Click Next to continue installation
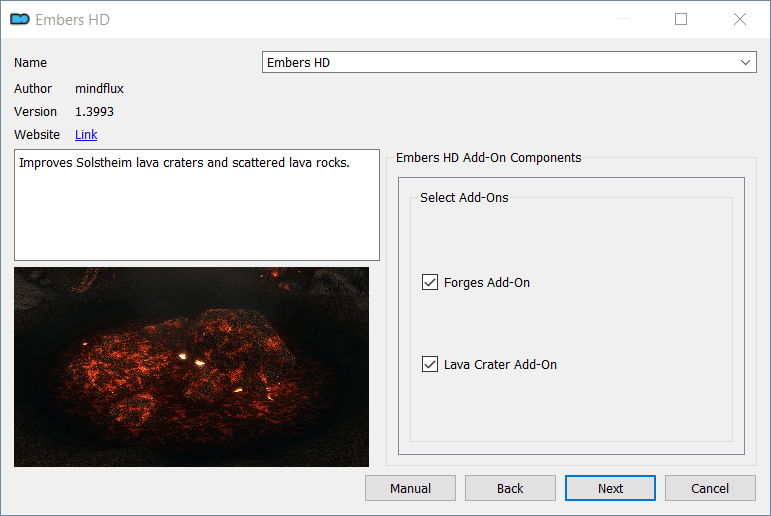Image resolution: width=771 pixels, height=516 pixels. click(610, 488)
